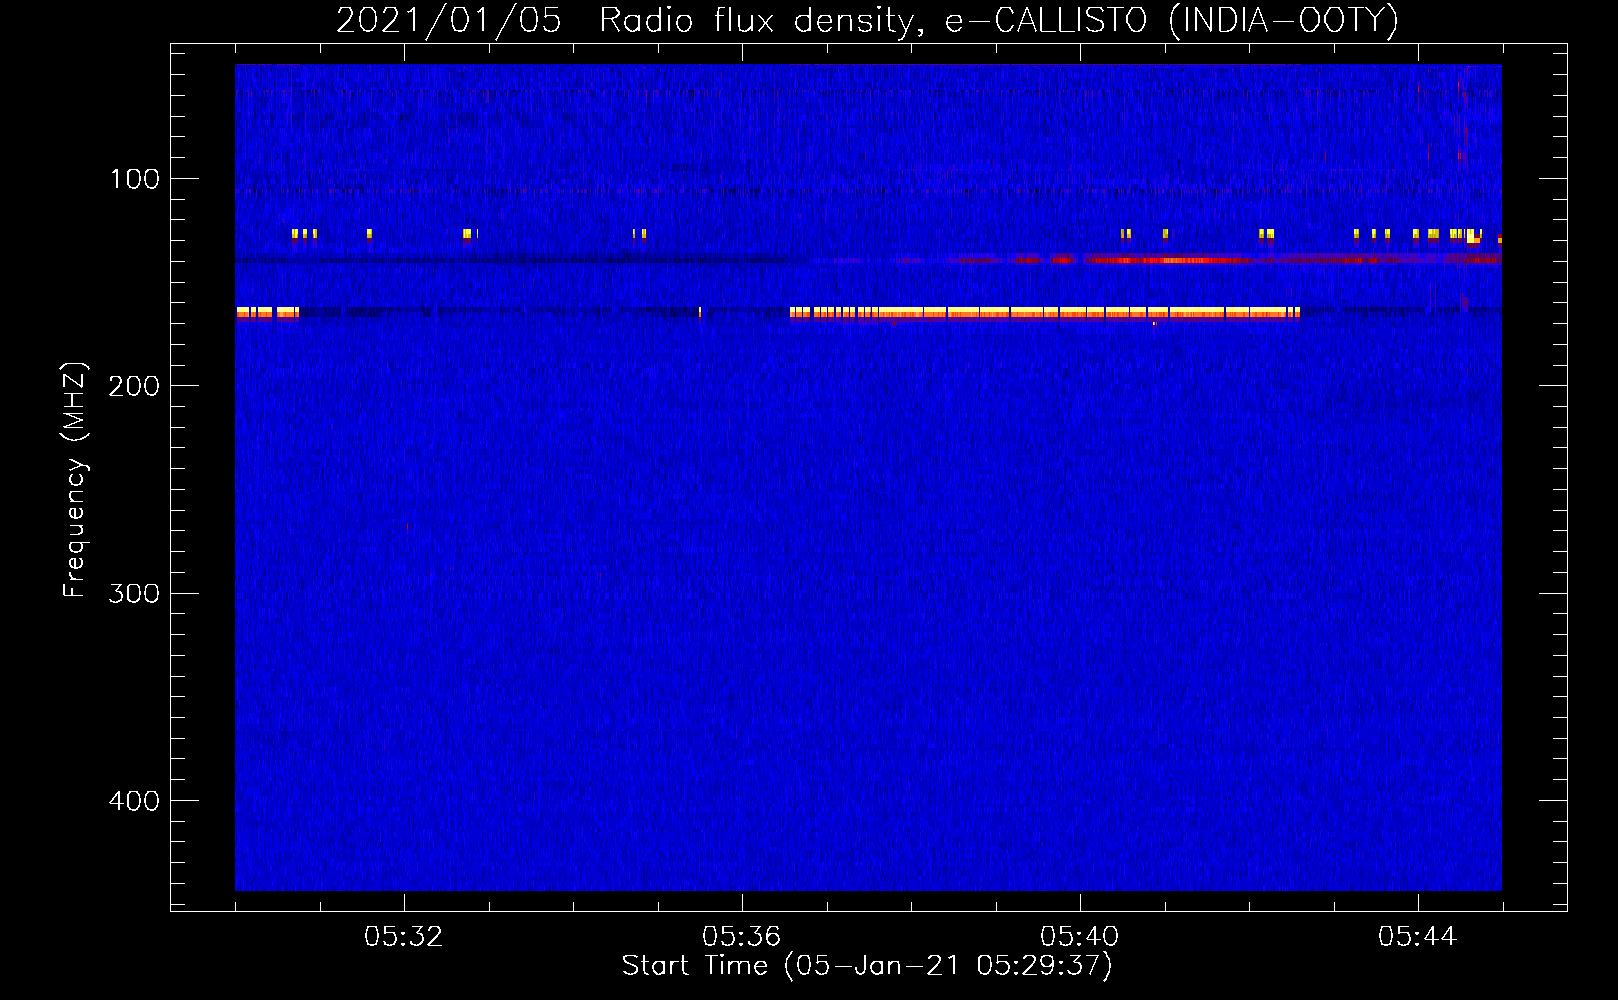Click the long bright yellow emission band near 165 MHz
This screenshot has width=1618, height=1000.
coord(1045,313)
